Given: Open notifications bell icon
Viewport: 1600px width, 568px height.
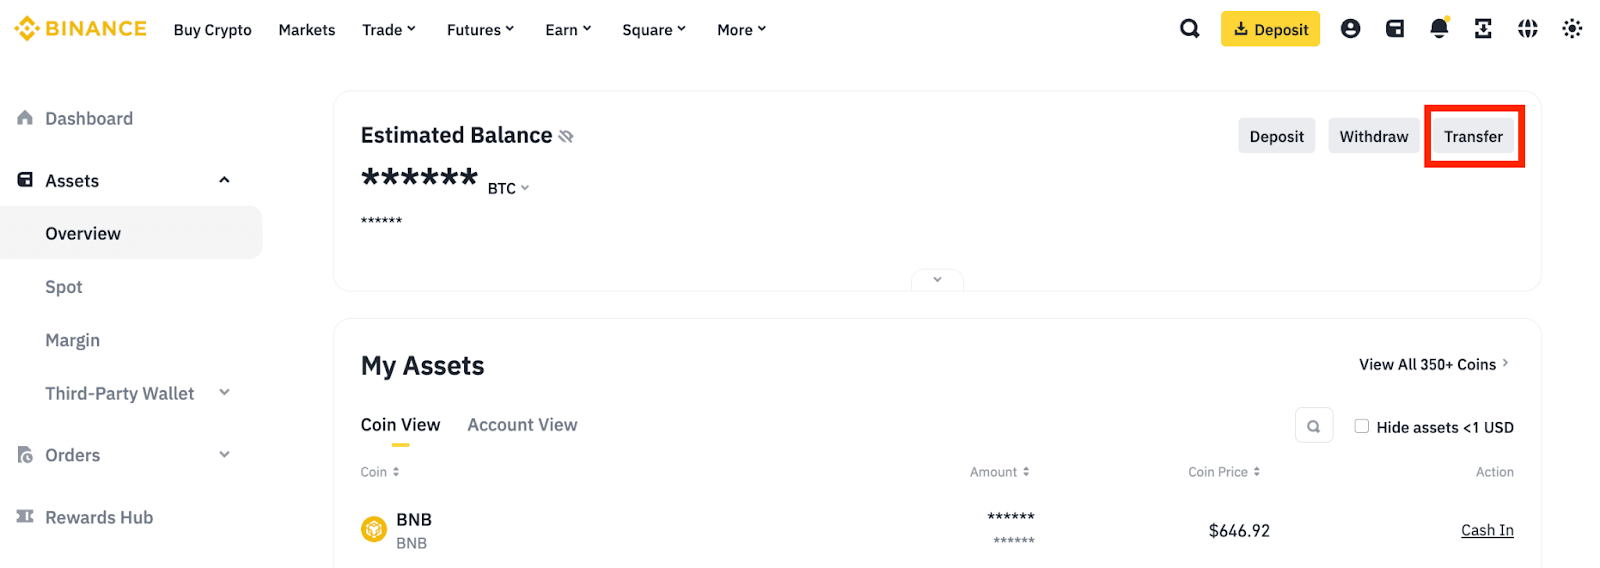Looking at the screenshot, I should [1439, 29].
